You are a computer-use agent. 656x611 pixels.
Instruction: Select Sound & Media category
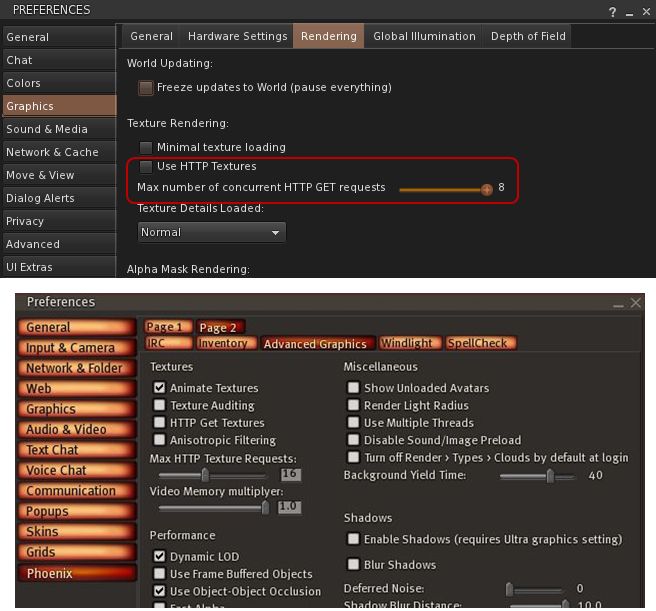tap(47, 129)
